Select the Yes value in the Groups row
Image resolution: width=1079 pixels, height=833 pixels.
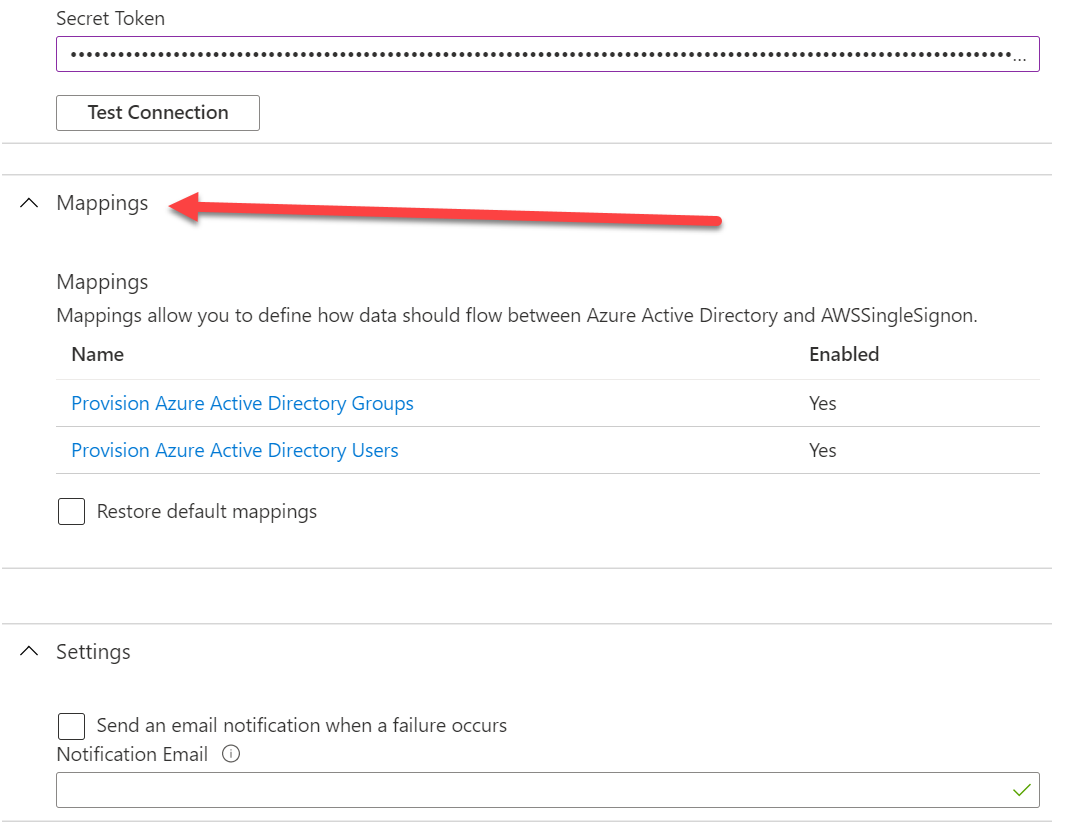coord(822,404)
